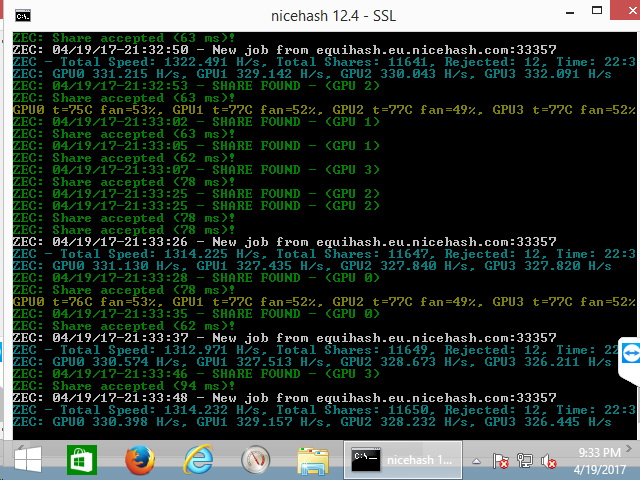
Task: Click Share accepted (62 ms) after 21:33:05
Action: [124, 158]
